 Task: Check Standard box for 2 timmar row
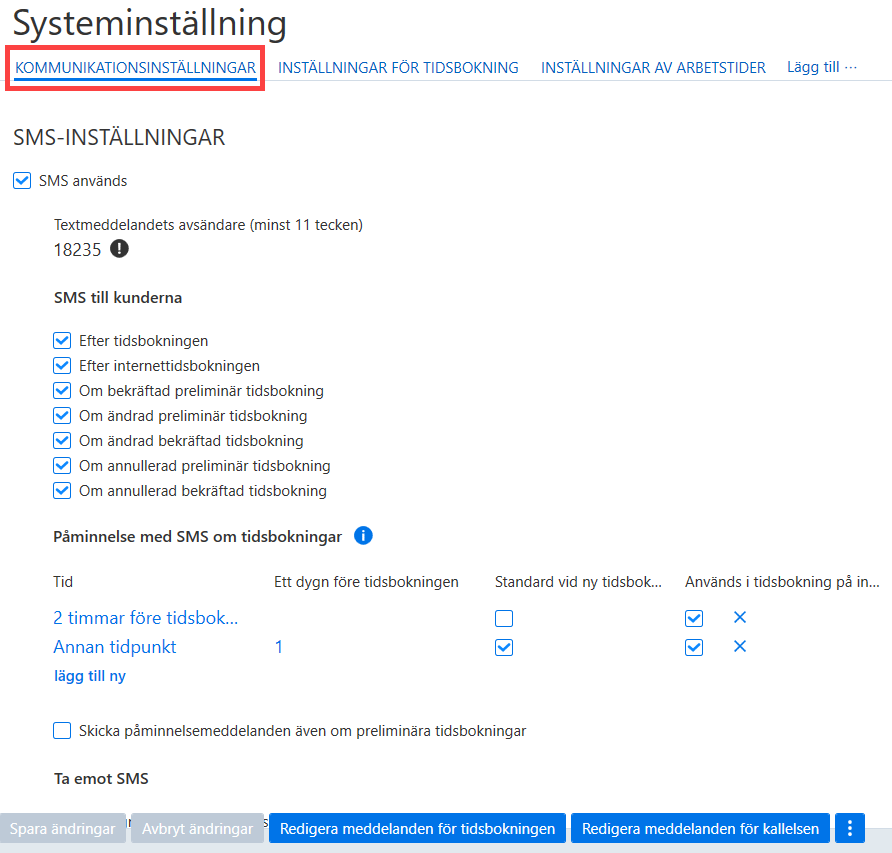[x=504, y=619]
